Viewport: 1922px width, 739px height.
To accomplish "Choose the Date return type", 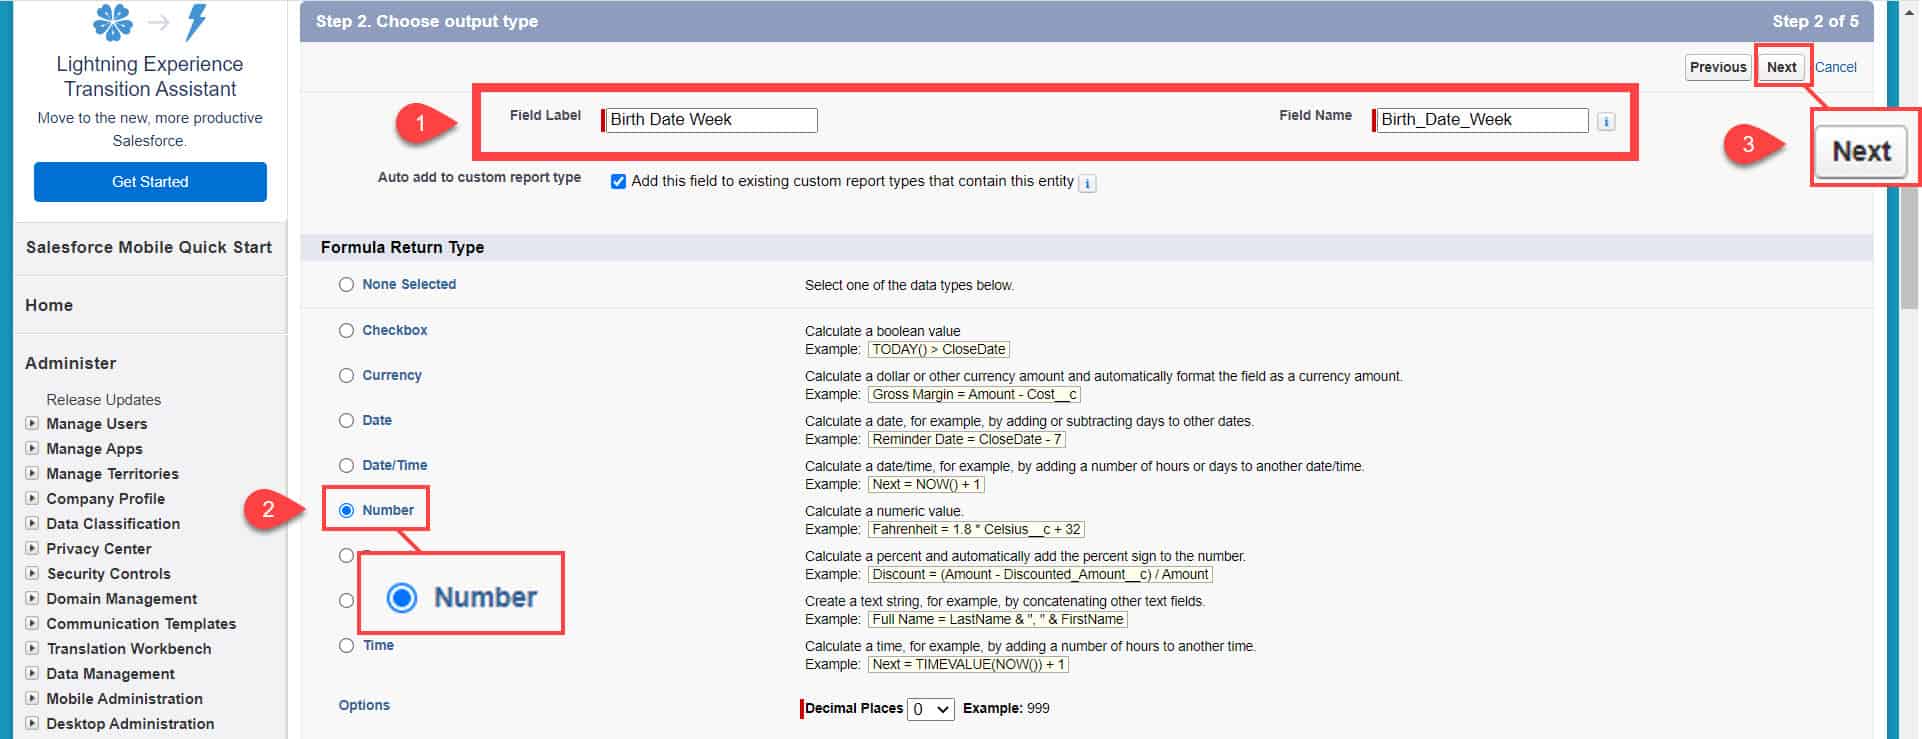I will [346, 421].
